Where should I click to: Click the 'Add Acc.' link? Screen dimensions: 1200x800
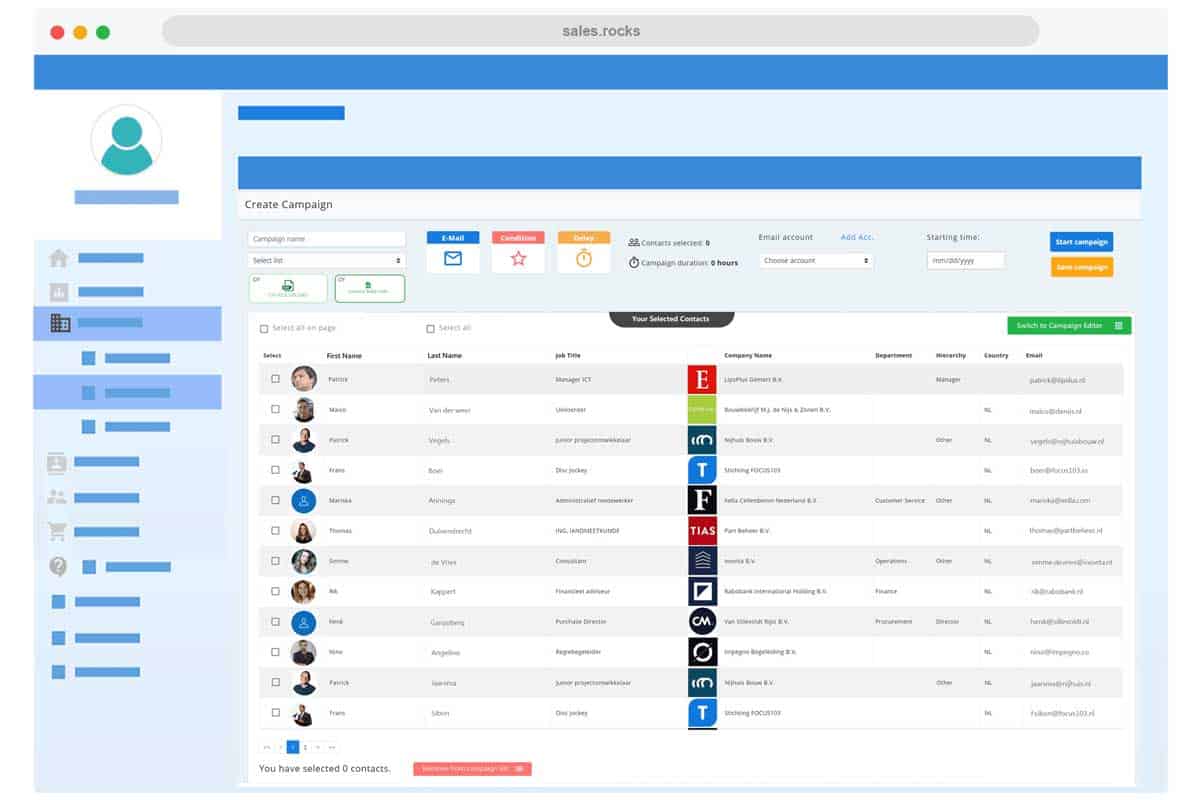[x=857, y=237]
